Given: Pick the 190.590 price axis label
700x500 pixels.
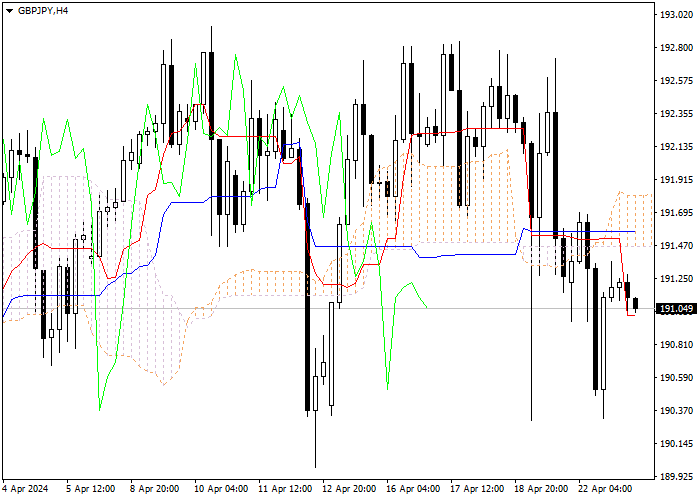Looking at the screenshot, I should [676, 378].
